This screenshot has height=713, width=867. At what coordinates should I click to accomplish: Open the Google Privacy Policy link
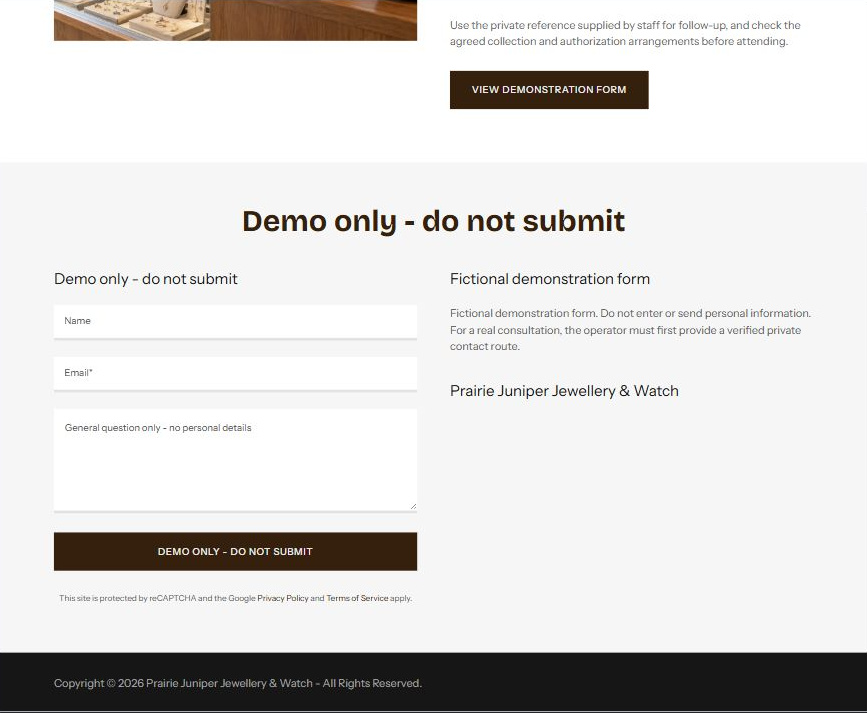coord(283,598)
